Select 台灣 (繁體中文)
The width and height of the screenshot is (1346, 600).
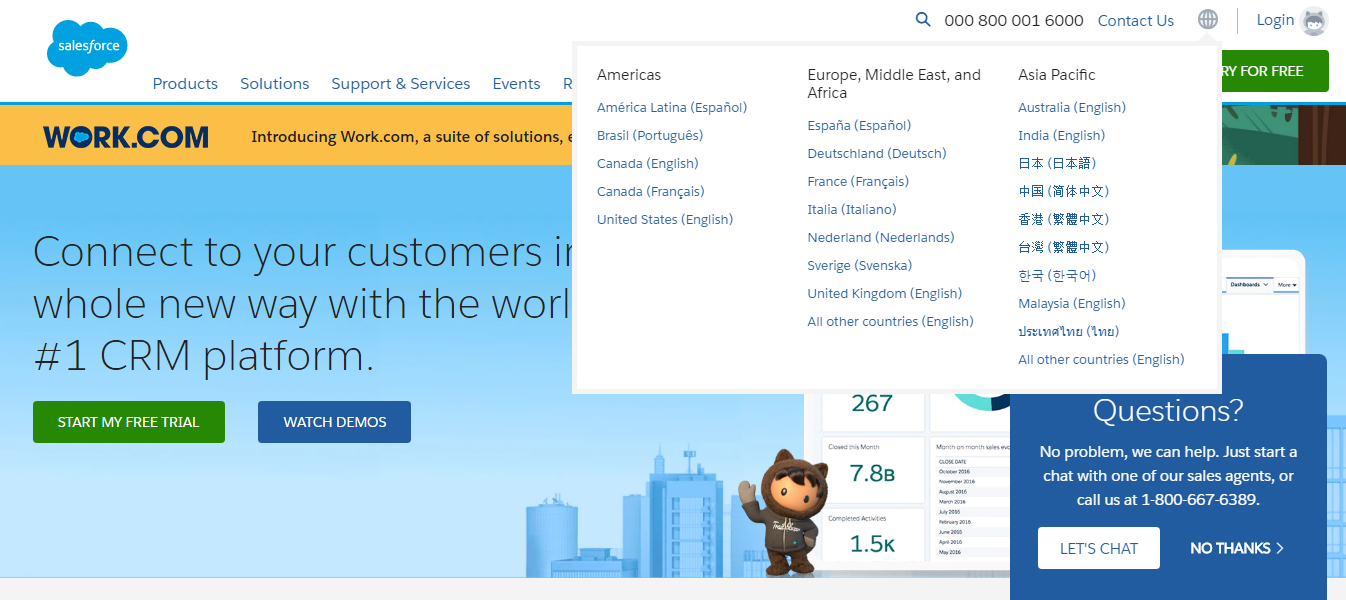(x=1064, y=247)
